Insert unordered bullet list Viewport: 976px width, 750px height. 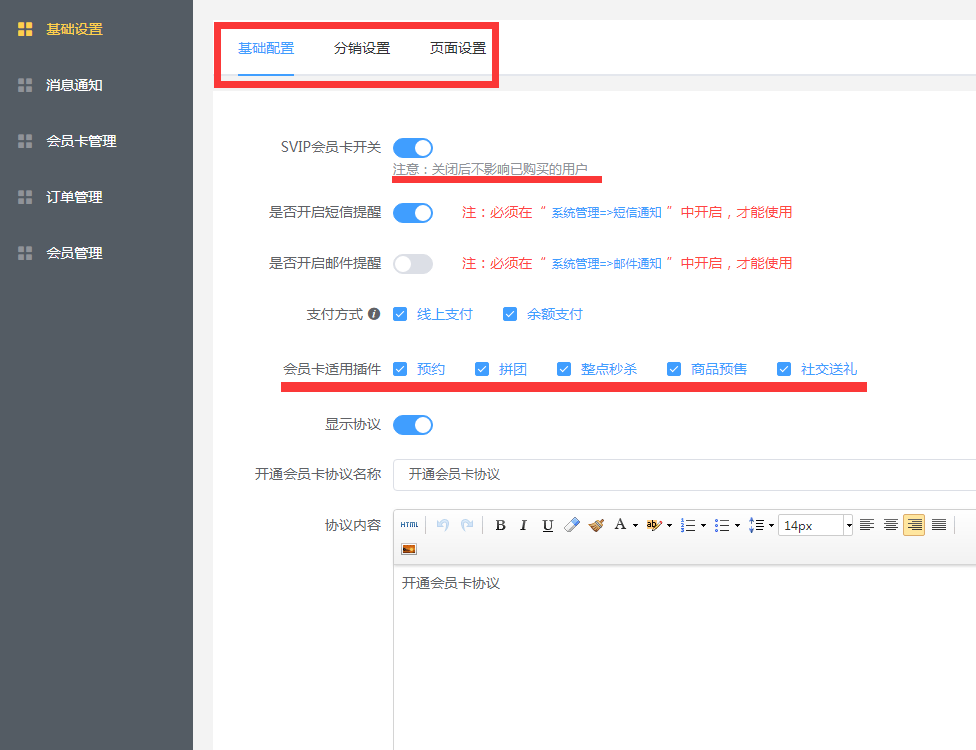tap(722, 525)
